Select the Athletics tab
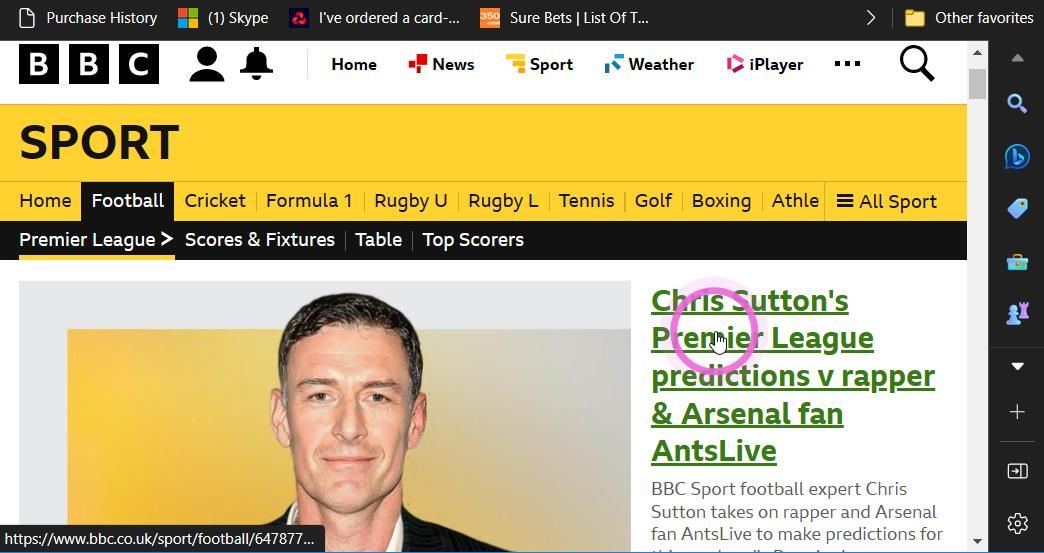This screenshot has height=553, width=1044. tap(795, 201)
